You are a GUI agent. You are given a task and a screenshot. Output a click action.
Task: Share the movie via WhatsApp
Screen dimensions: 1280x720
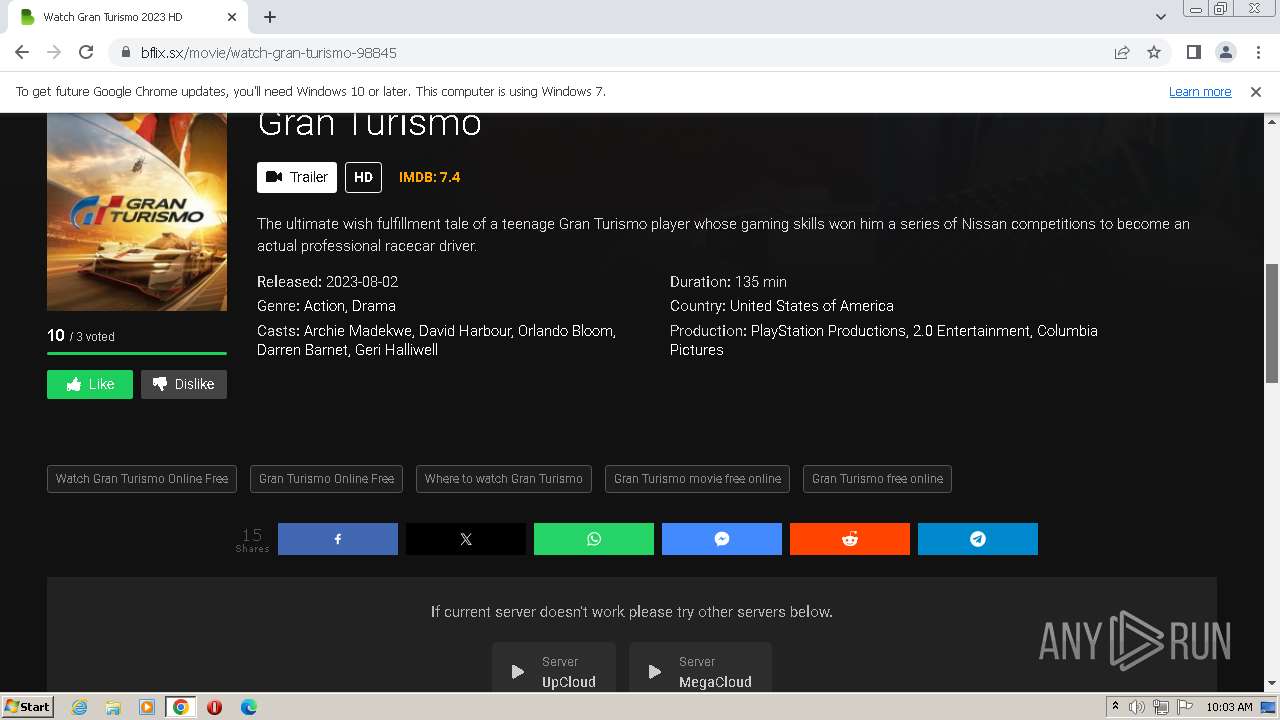pos(594,539)
